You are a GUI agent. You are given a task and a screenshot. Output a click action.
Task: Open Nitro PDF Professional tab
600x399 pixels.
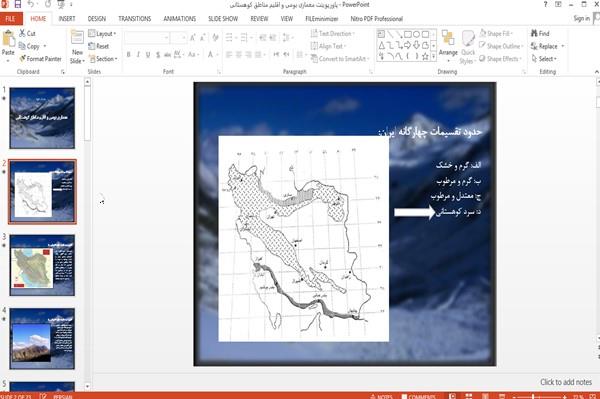click(377, 18)
